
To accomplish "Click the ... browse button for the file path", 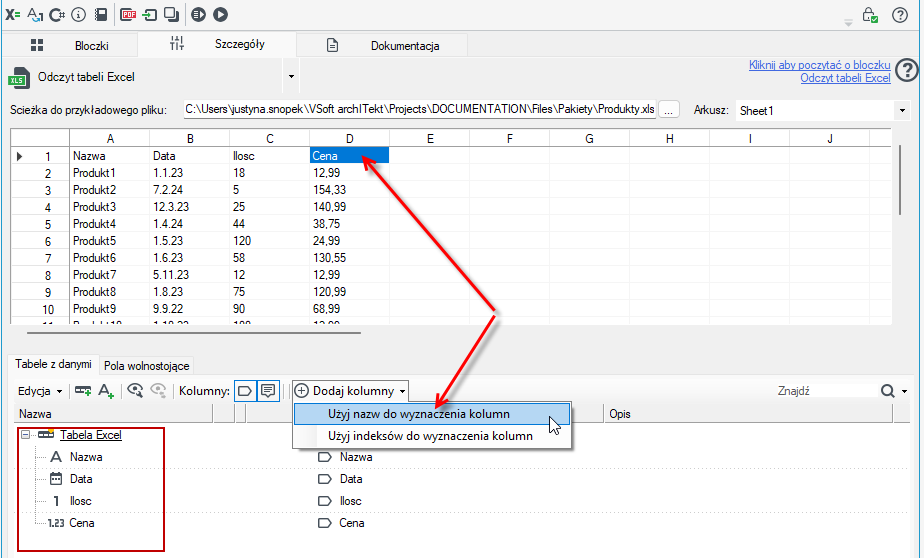I will pos(669,110).
